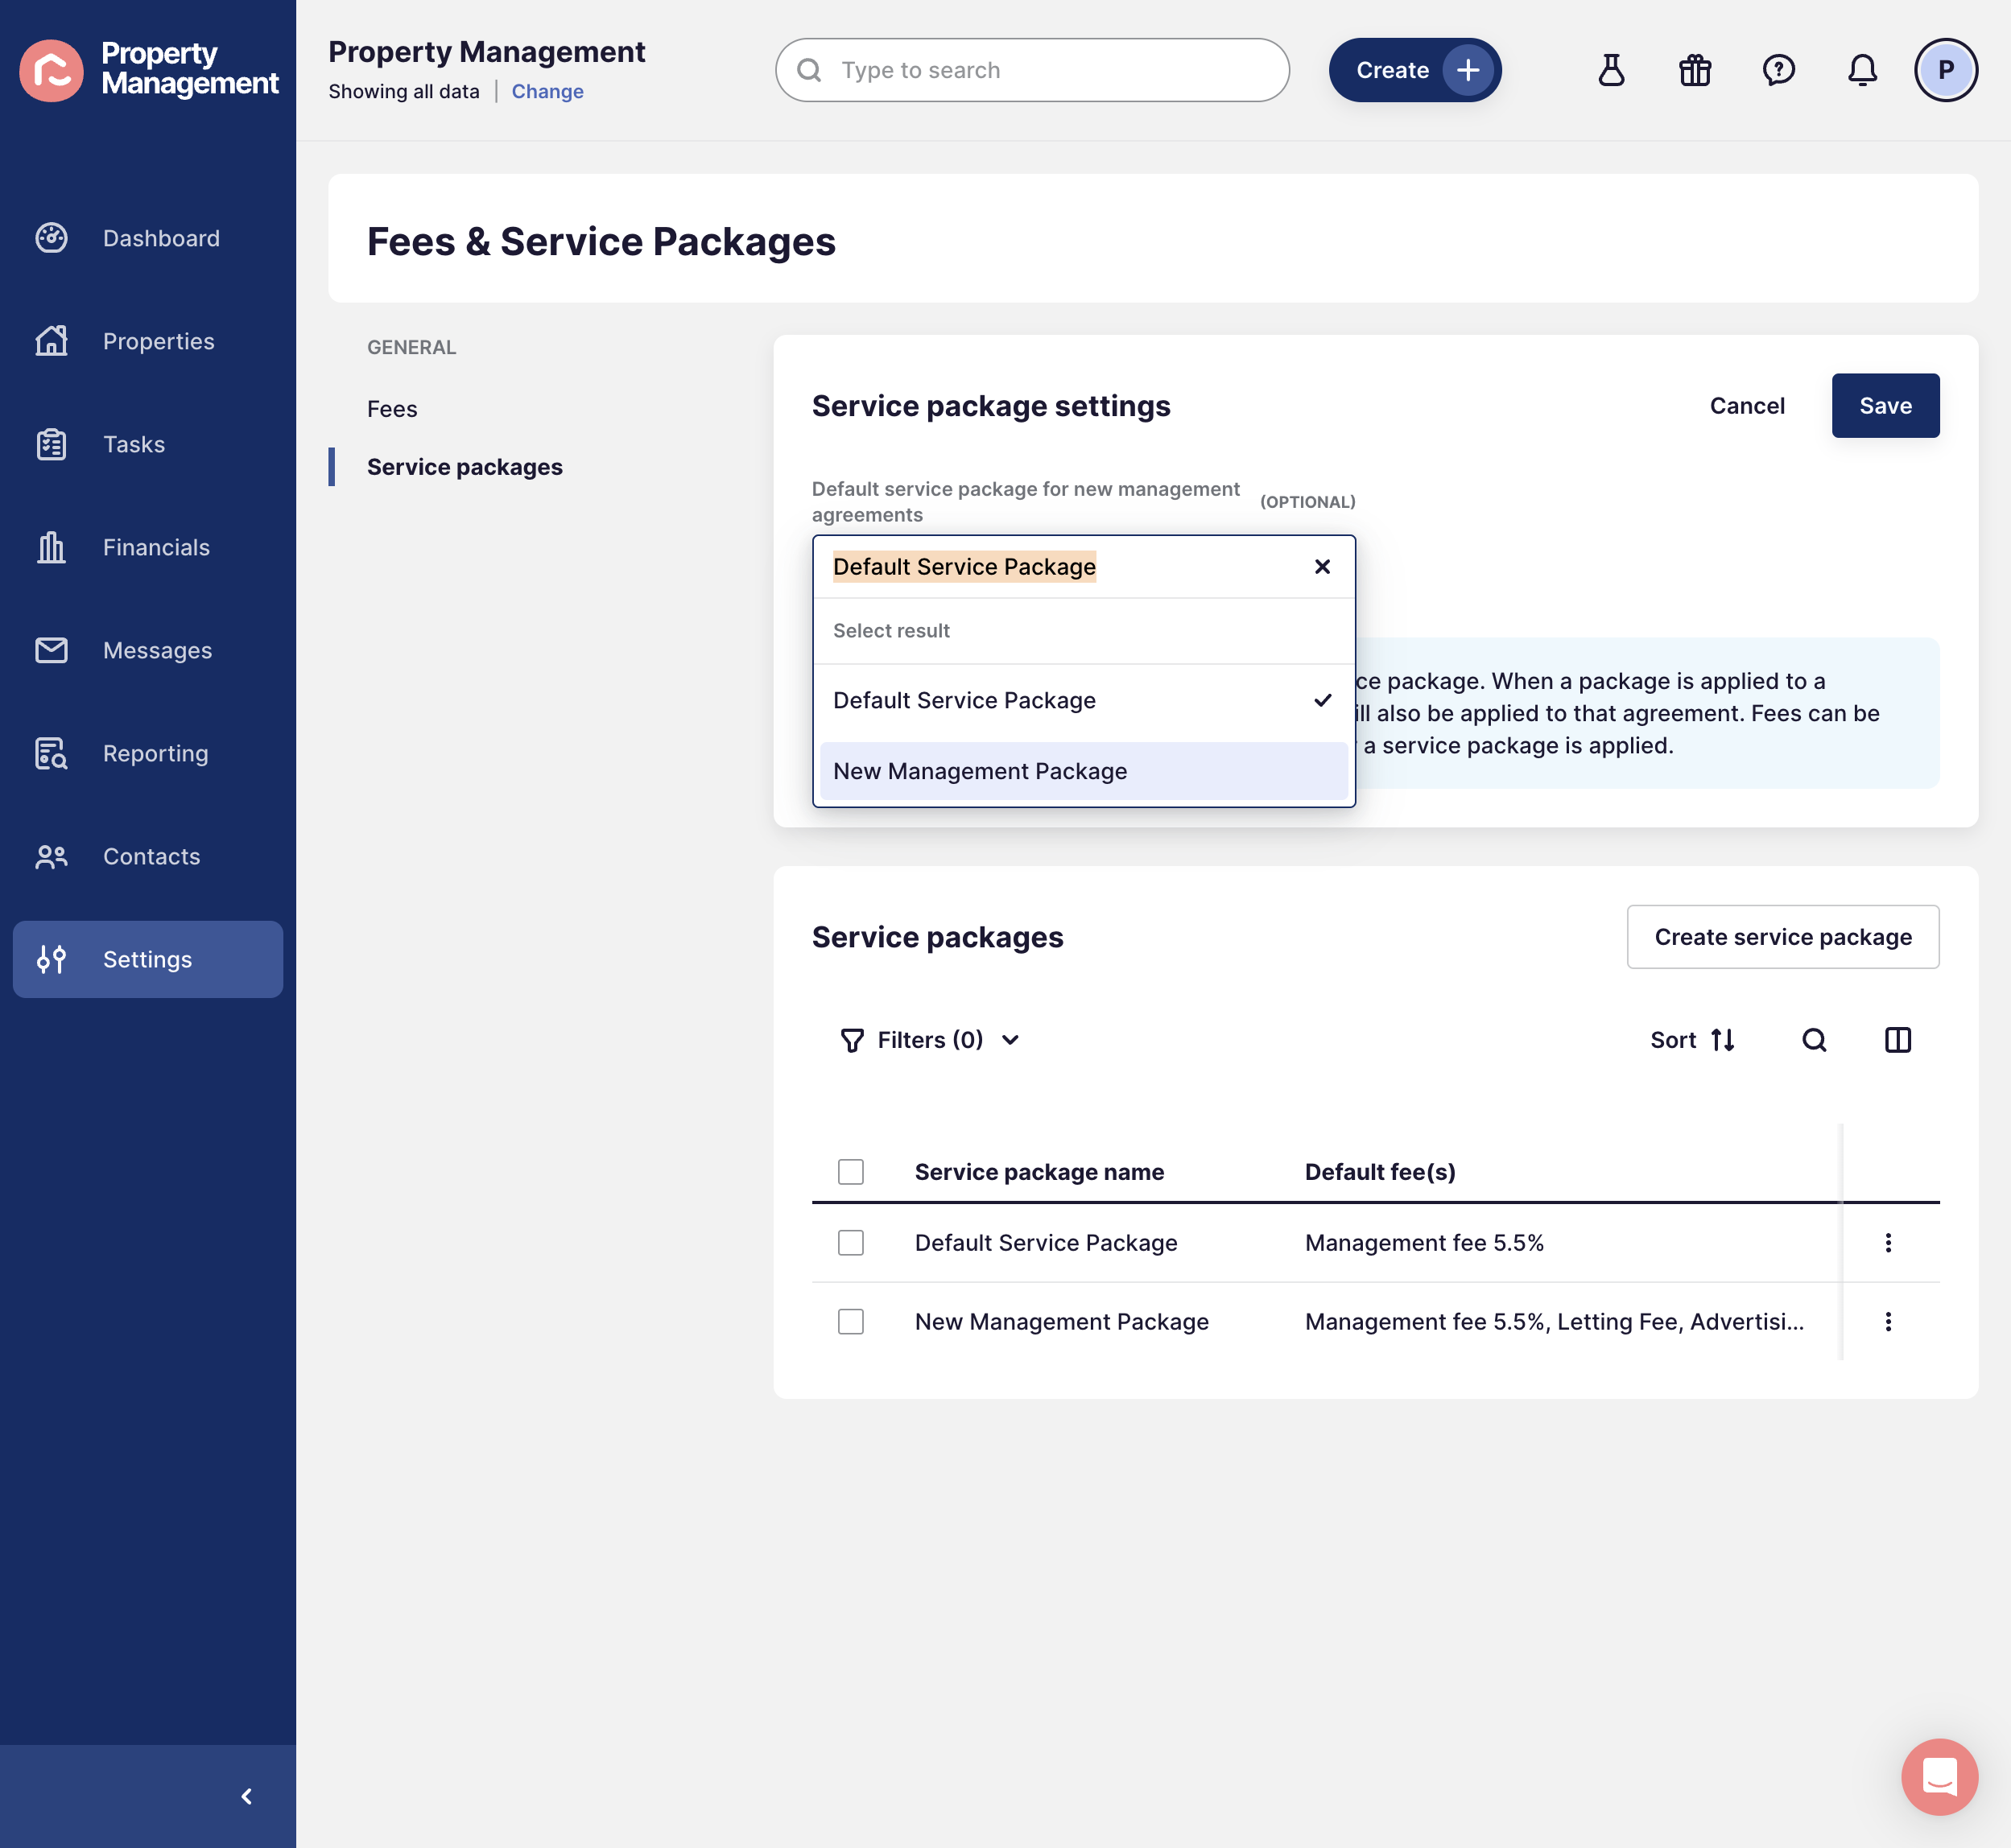Select Default Service Package in dropdown list
The width and height of the screenshot is (2011, 1848).
click(x=1083, y=700)
